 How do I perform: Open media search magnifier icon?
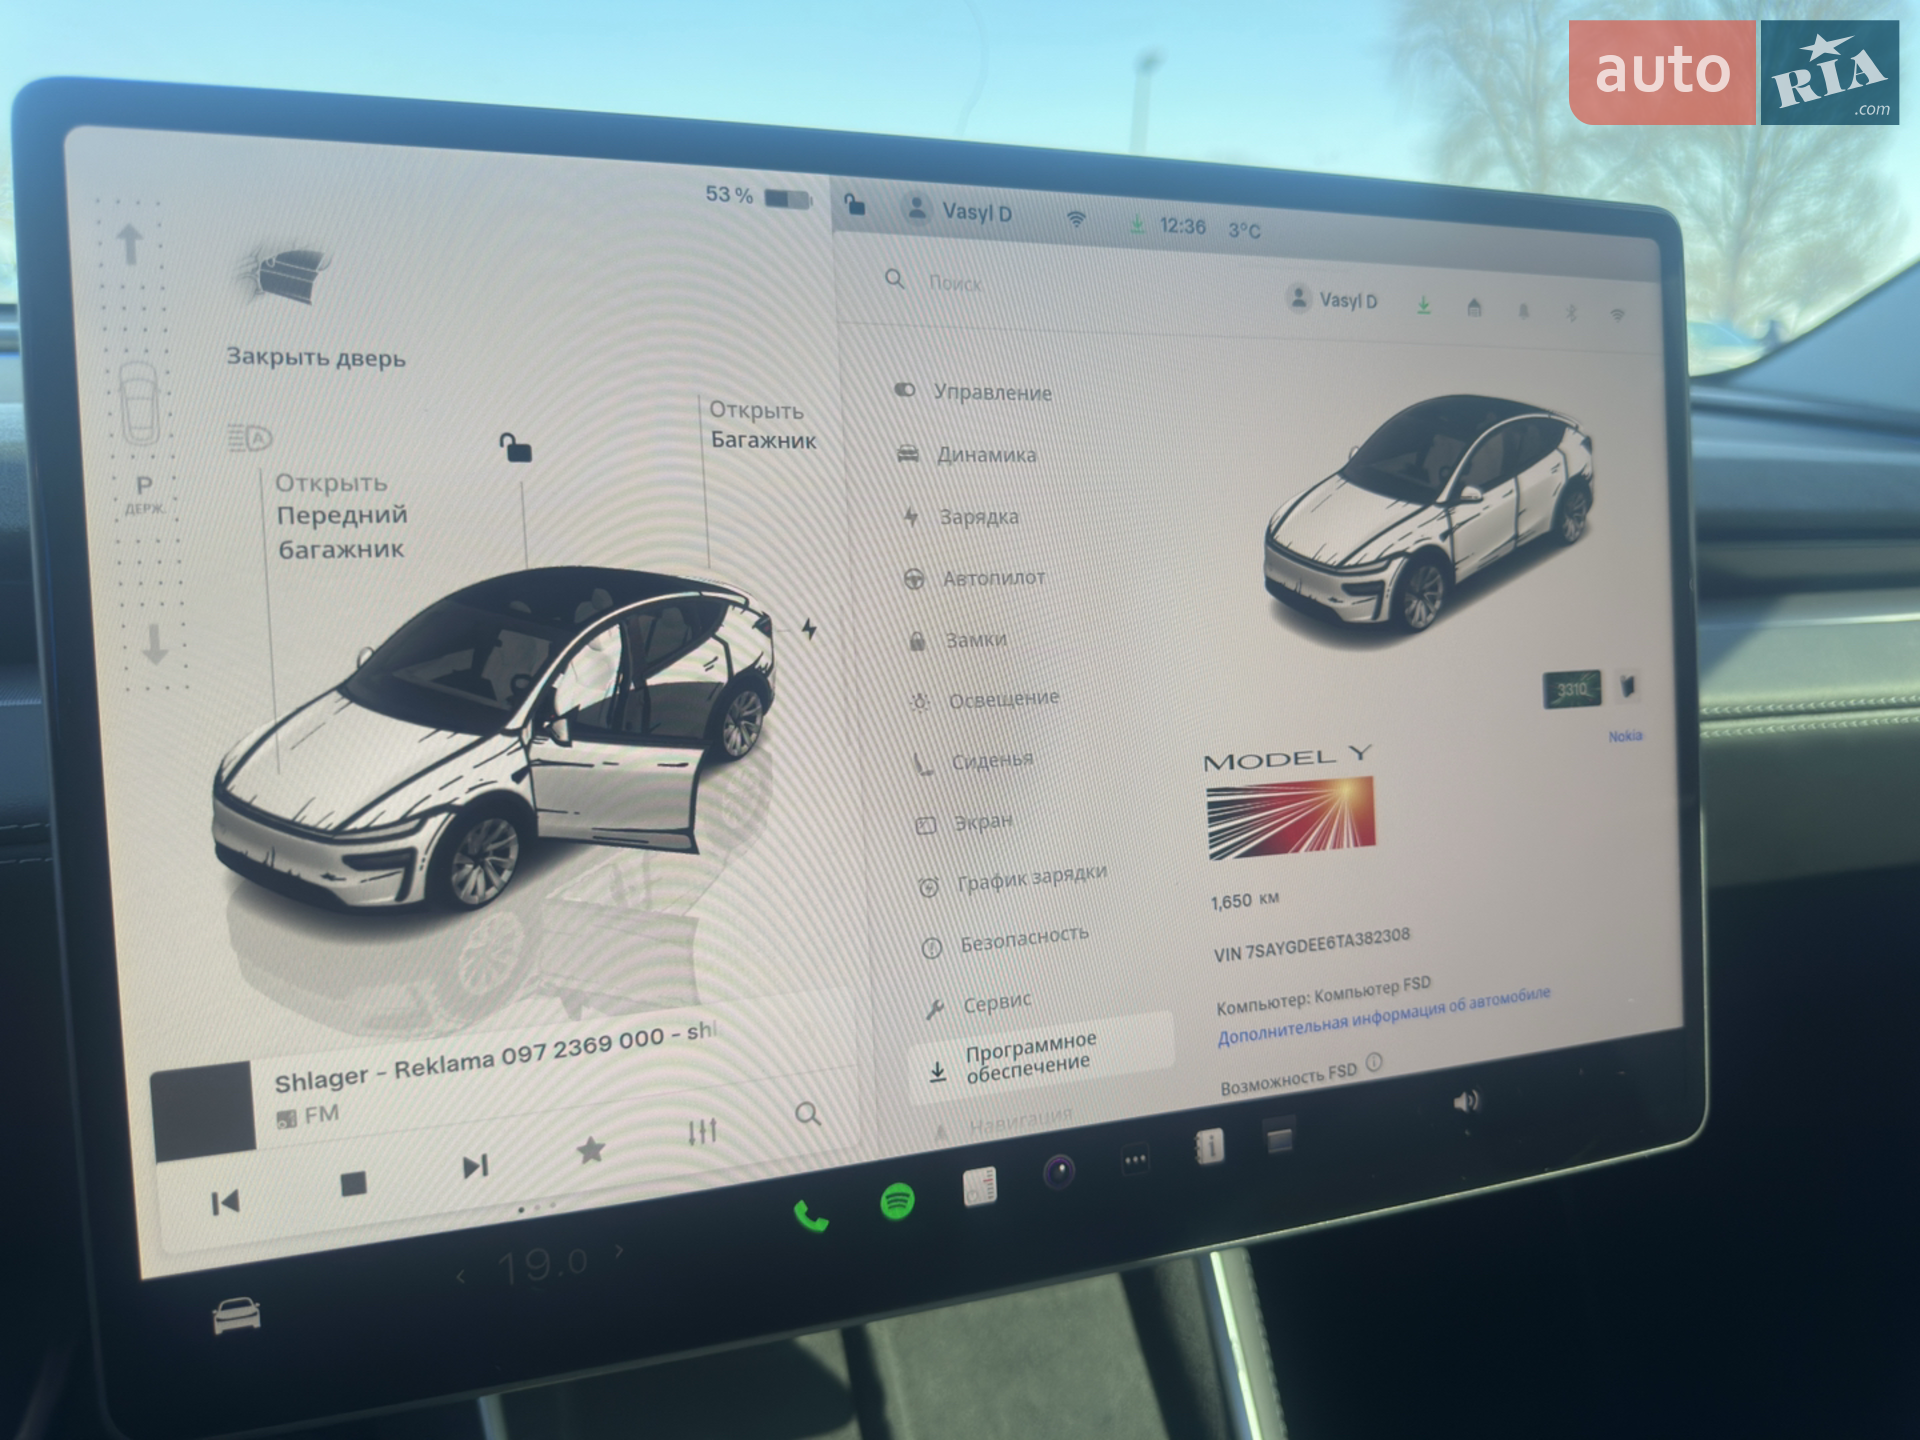[x=808, y=1113]
